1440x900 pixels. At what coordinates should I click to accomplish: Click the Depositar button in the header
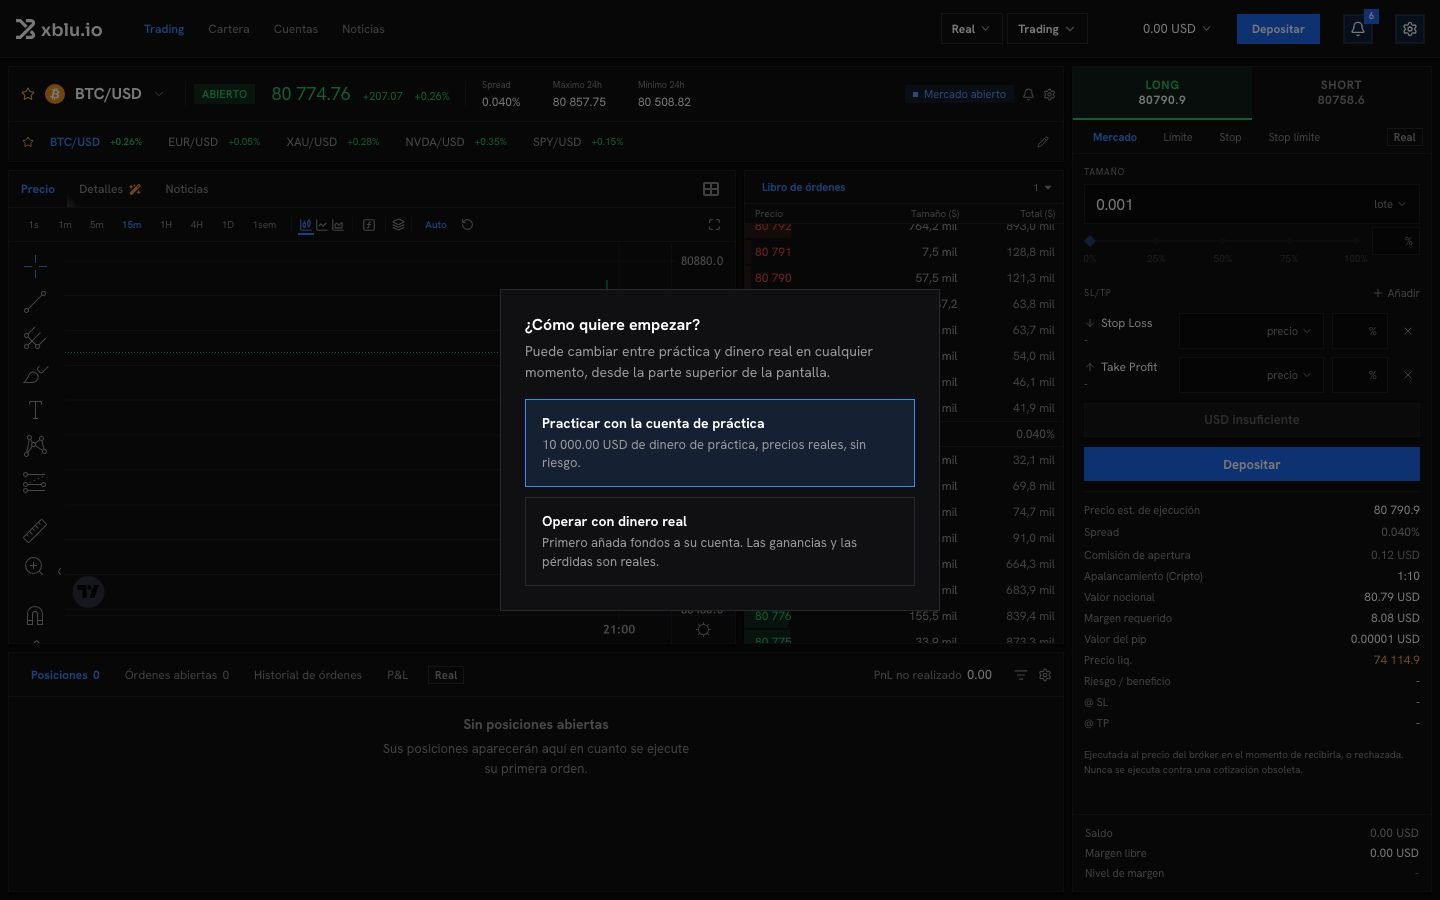(x=1278, y=29)
